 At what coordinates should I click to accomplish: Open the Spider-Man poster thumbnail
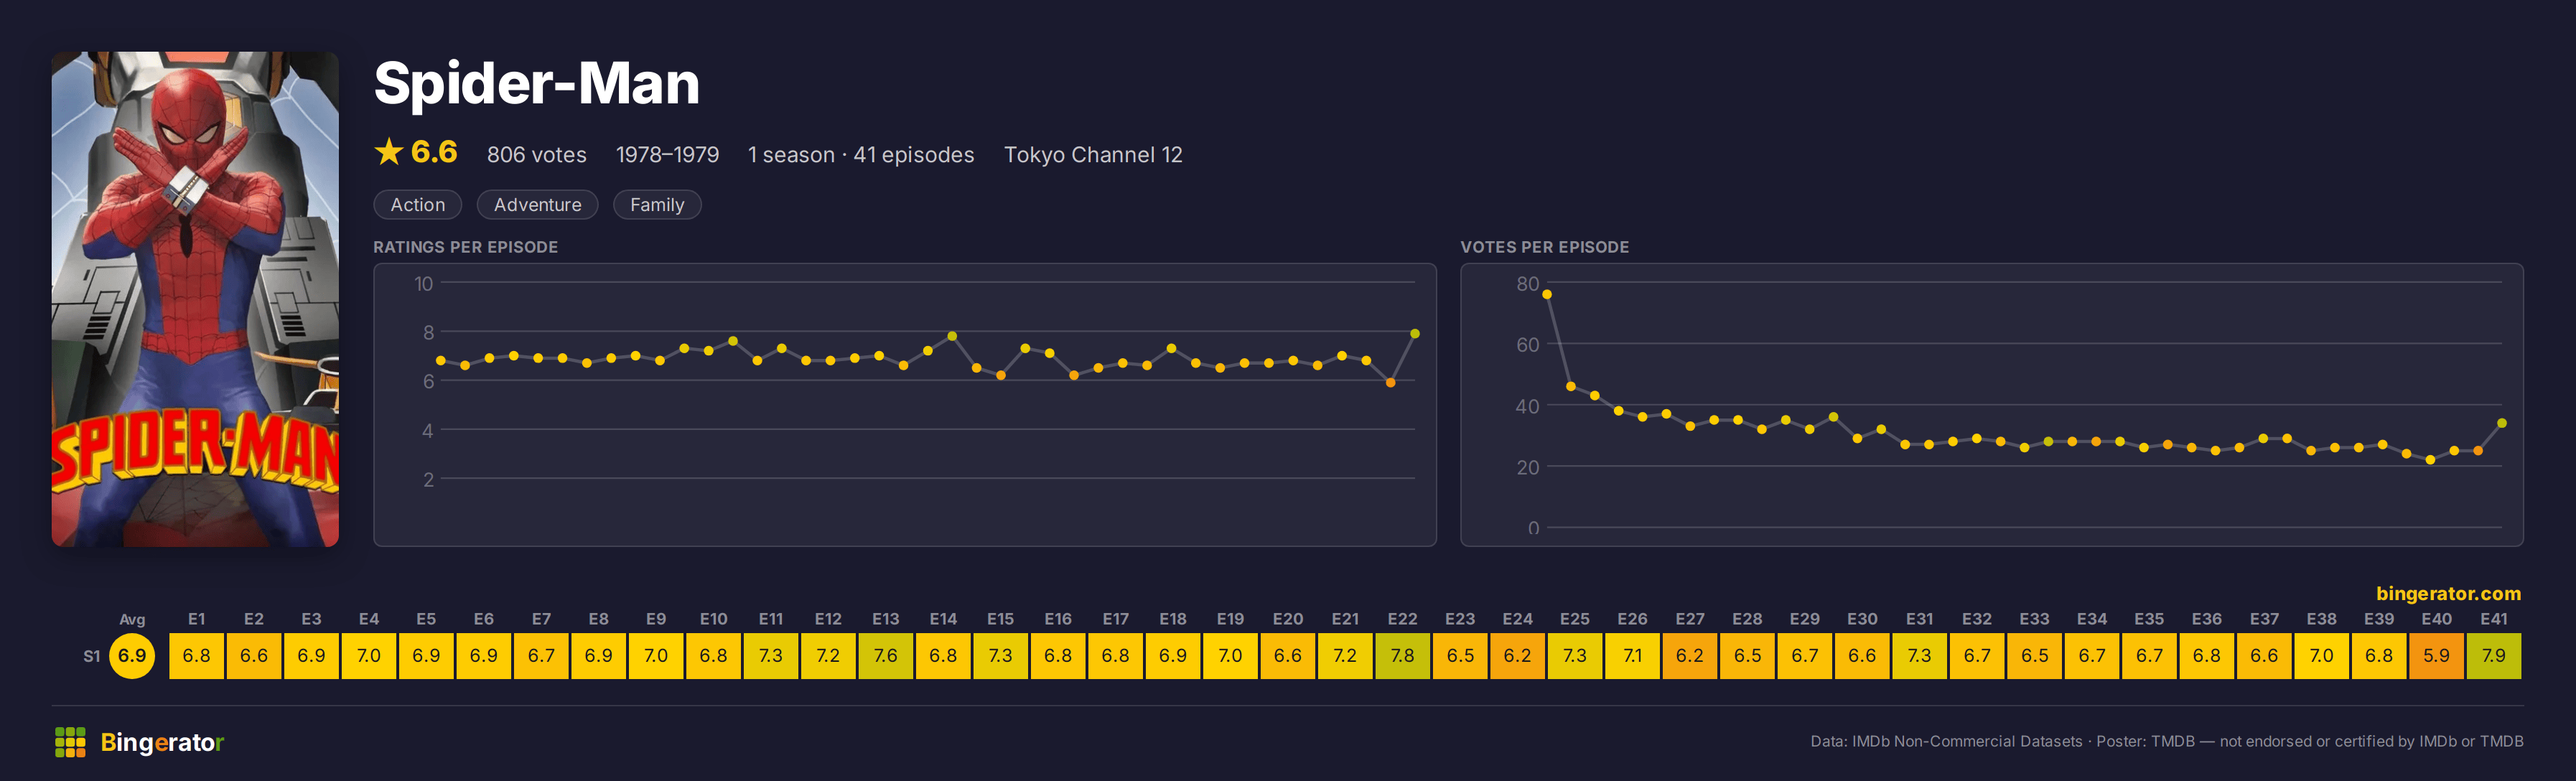pos(195,299)
